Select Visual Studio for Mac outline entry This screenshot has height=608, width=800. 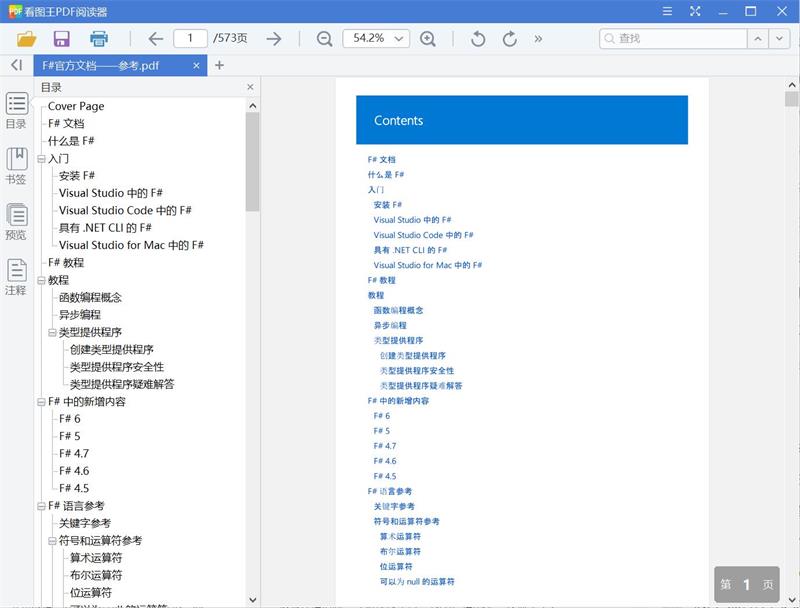point(131,245)
